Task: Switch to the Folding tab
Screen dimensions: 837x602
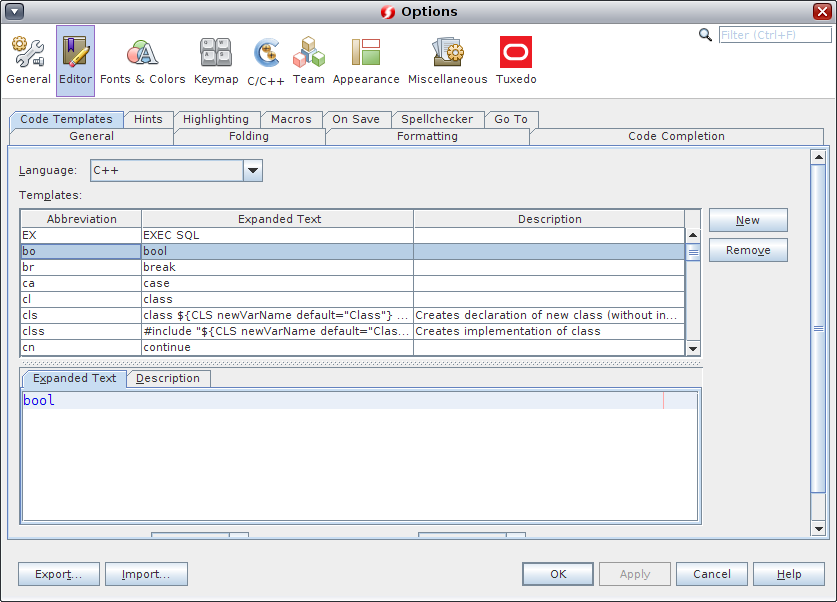Action: pos(249,136)
